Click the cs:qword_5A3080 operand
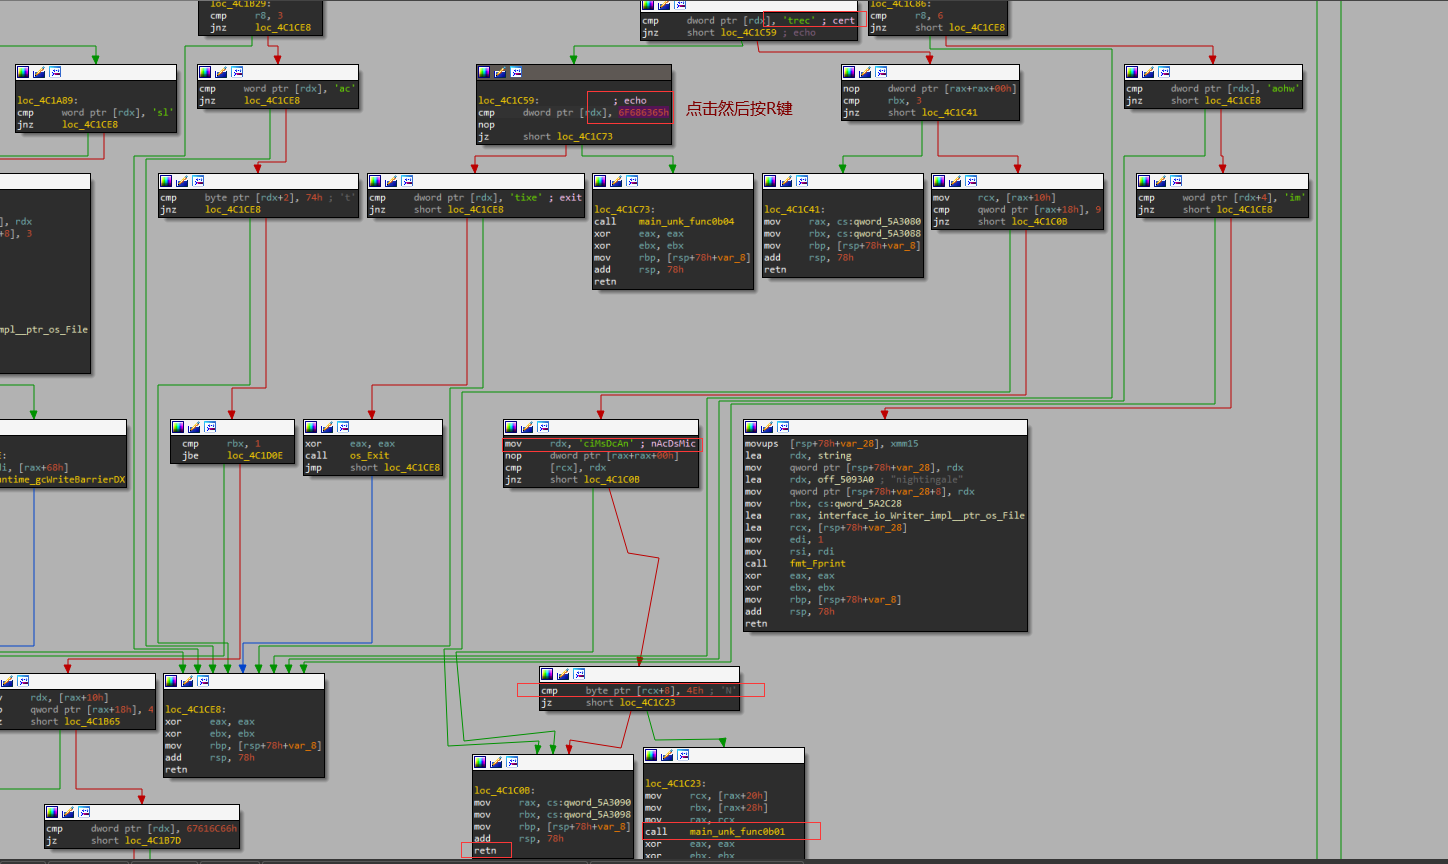Screen dimensions: 1448x864 [877, 222]
